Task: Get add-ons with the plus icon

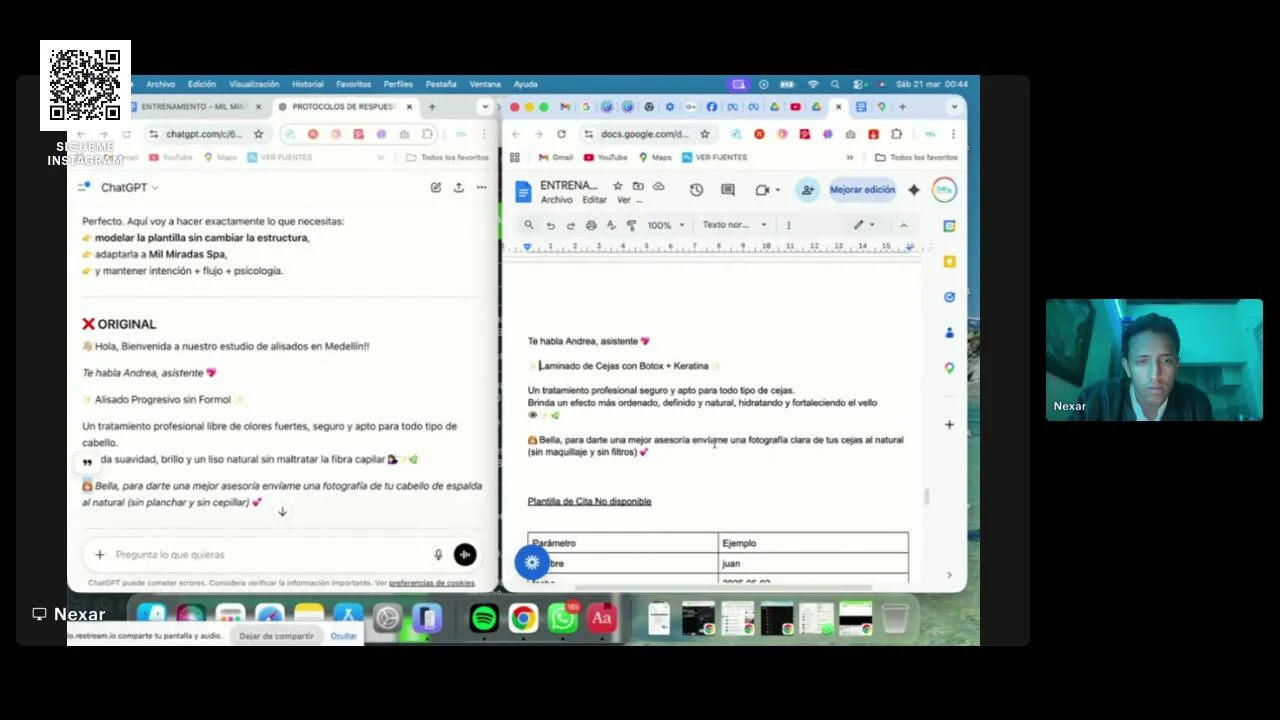Action: [949, 424]
